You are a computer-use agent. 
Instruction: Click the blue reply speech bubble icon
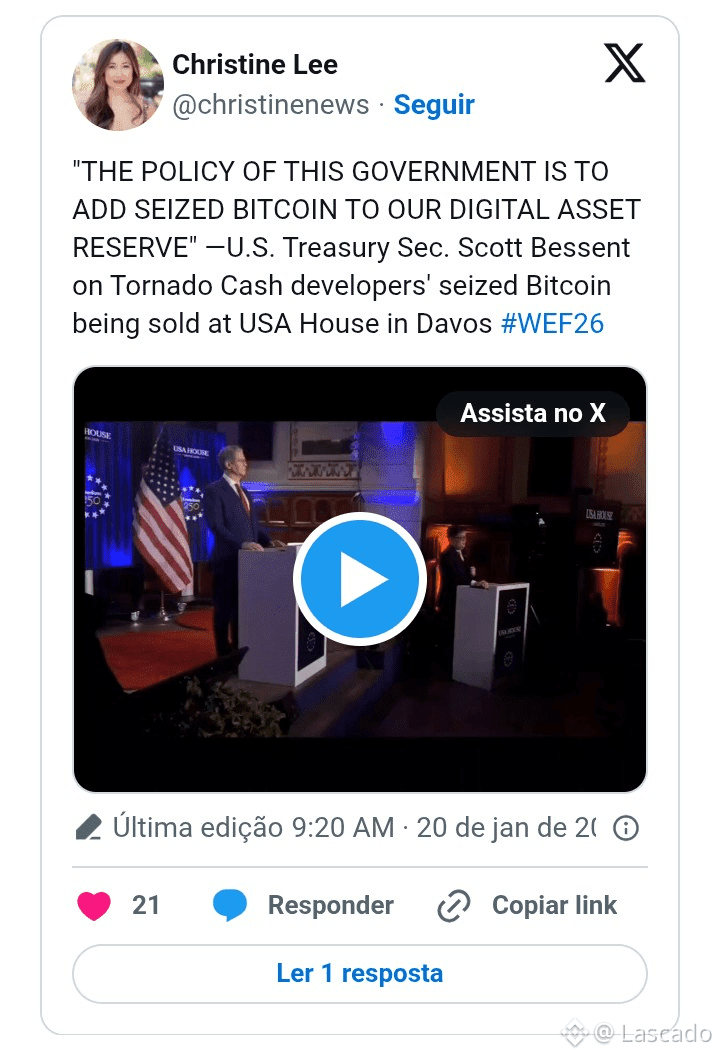tap(229, 906)
